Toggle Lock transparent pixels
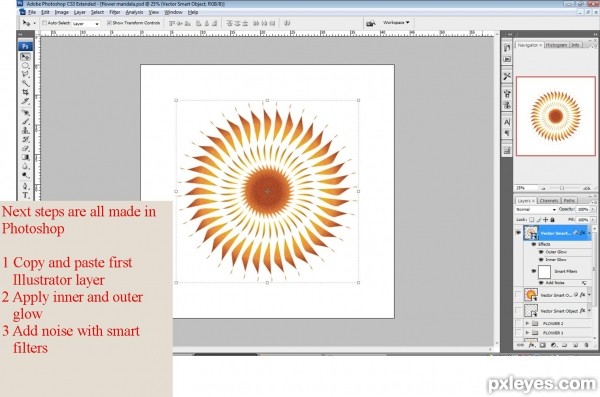Screen dimensions: 600x397 [532, 219]
